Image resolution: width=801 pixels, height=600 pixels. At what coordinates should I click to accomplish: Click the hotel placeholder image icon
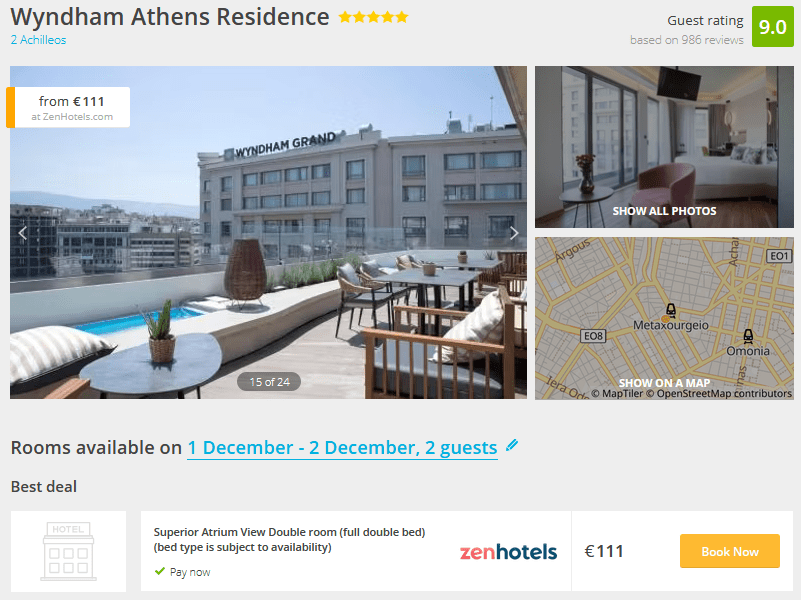click(x=68, y=551)
